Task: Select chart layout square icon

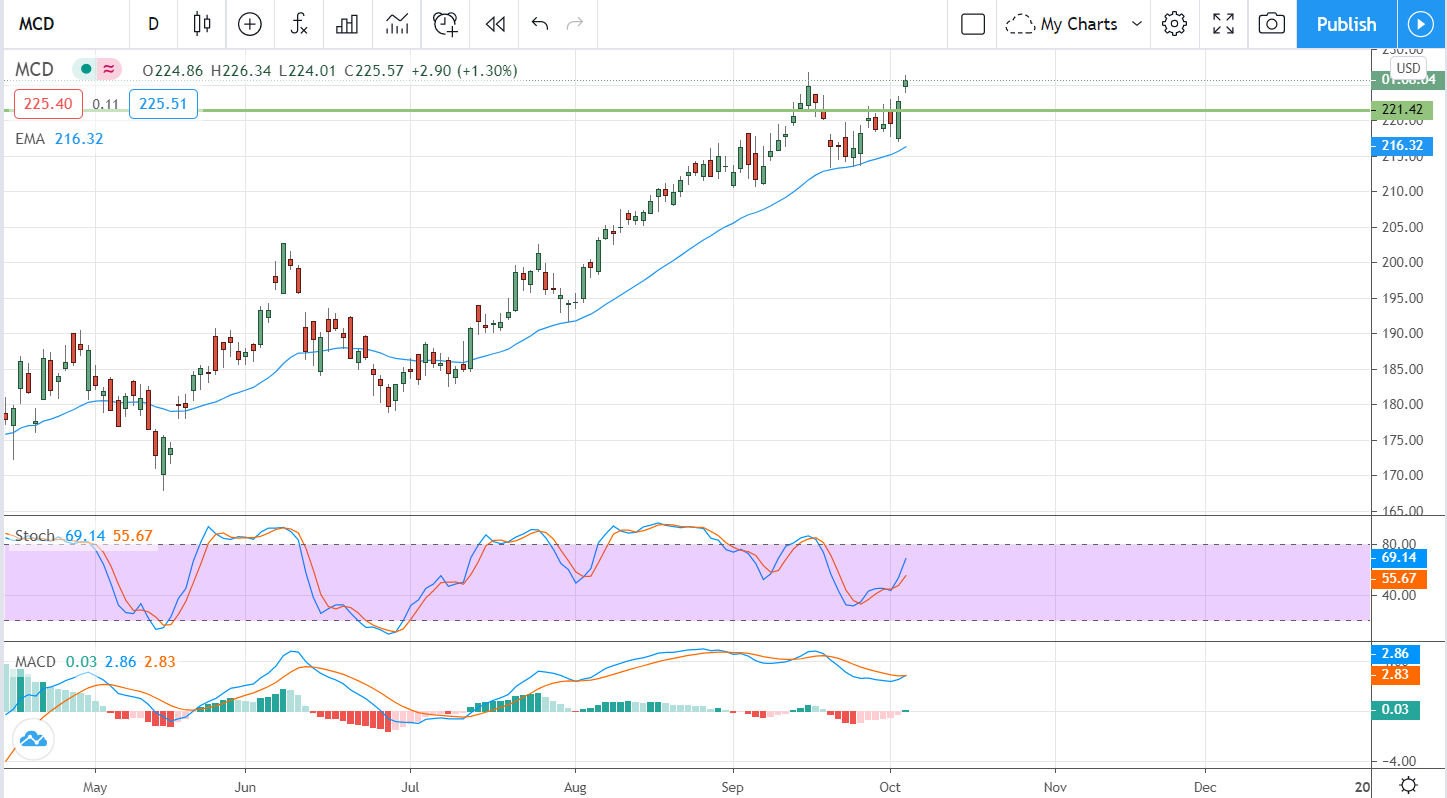Action: pyautogui.click(x=973, y=24)
